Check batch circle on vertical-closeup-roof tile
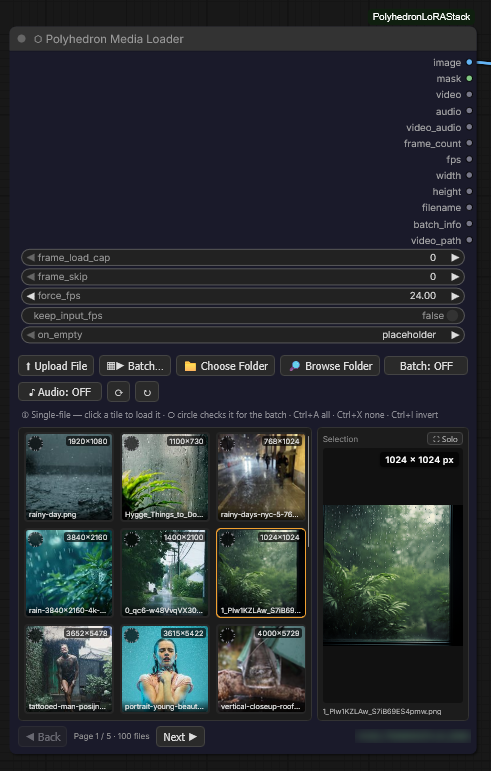The image size is (491, 771). [227, 635]
